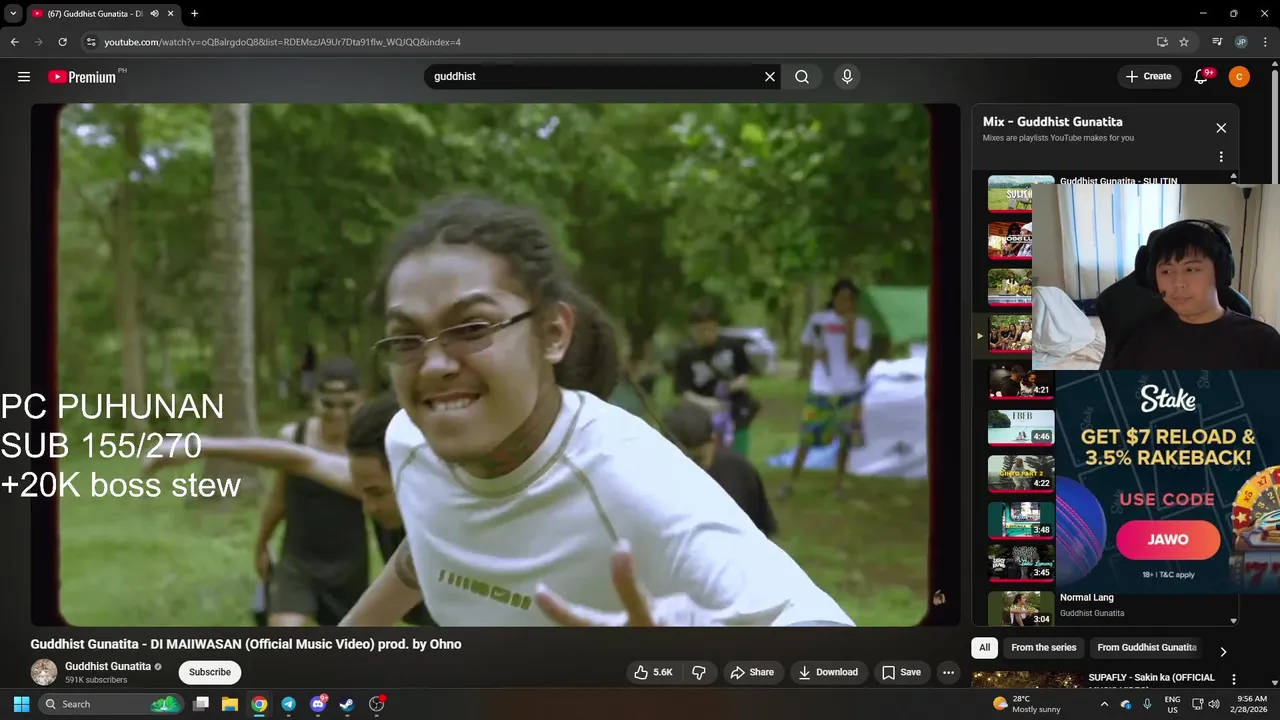The image size is (1280, 720).
Task: Open Steam from the taskbar
Action: tap(347, 704)
